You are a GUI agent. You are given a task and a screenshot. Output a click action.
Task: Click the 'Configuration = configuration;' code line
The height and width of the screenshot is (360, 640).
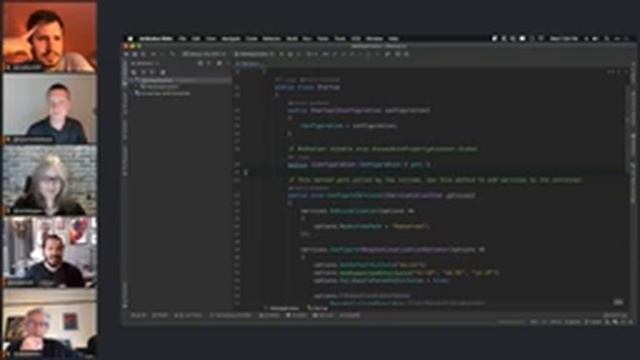(x=349, y=126)
